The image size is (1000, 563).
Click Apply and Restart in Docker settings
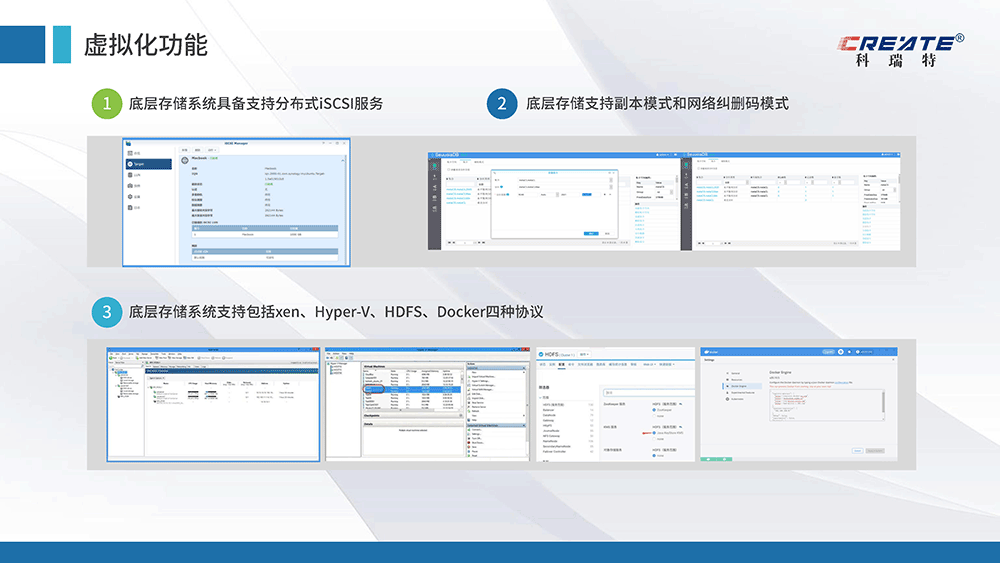(x=875, y=451)
